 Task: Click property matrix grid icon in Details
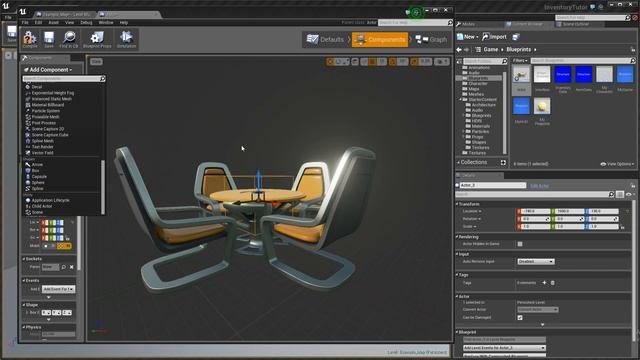pyautogui.click(x=620, y=195)
